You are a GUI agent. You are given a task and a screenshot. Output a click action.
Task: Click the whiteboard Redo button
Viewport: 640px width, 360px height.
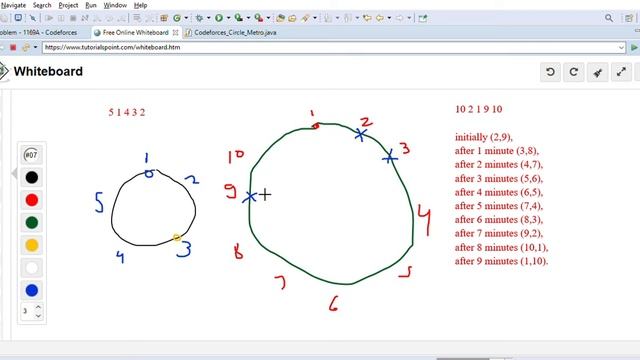click(x=573, y=72)
